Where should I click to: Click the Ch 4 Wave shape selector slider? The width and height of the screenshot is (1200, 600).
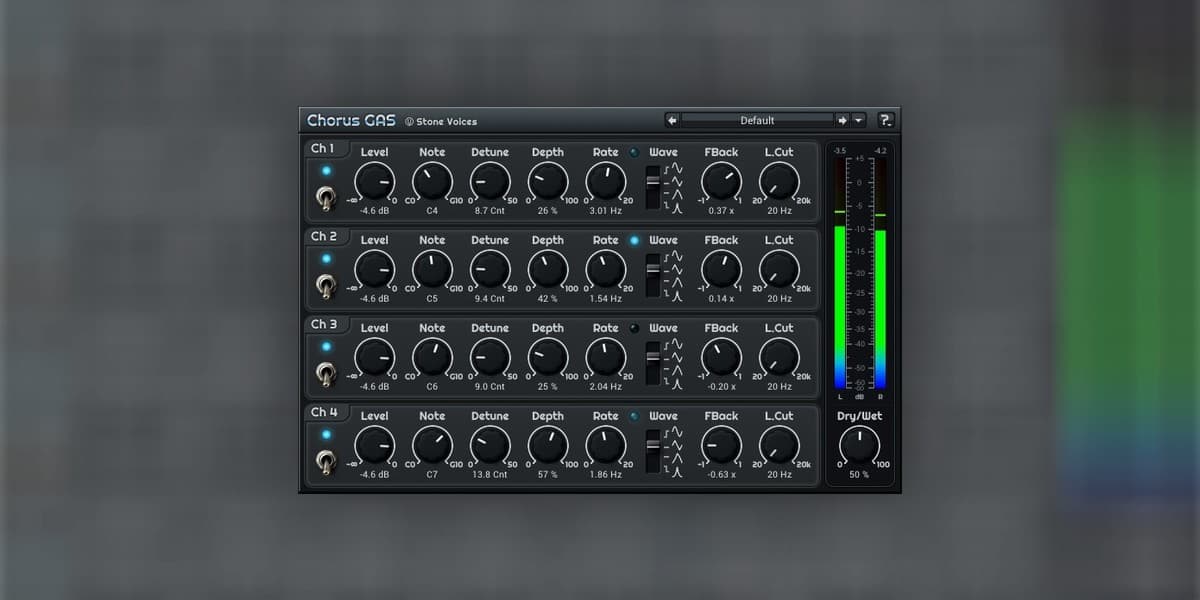(x=653, y=453)
